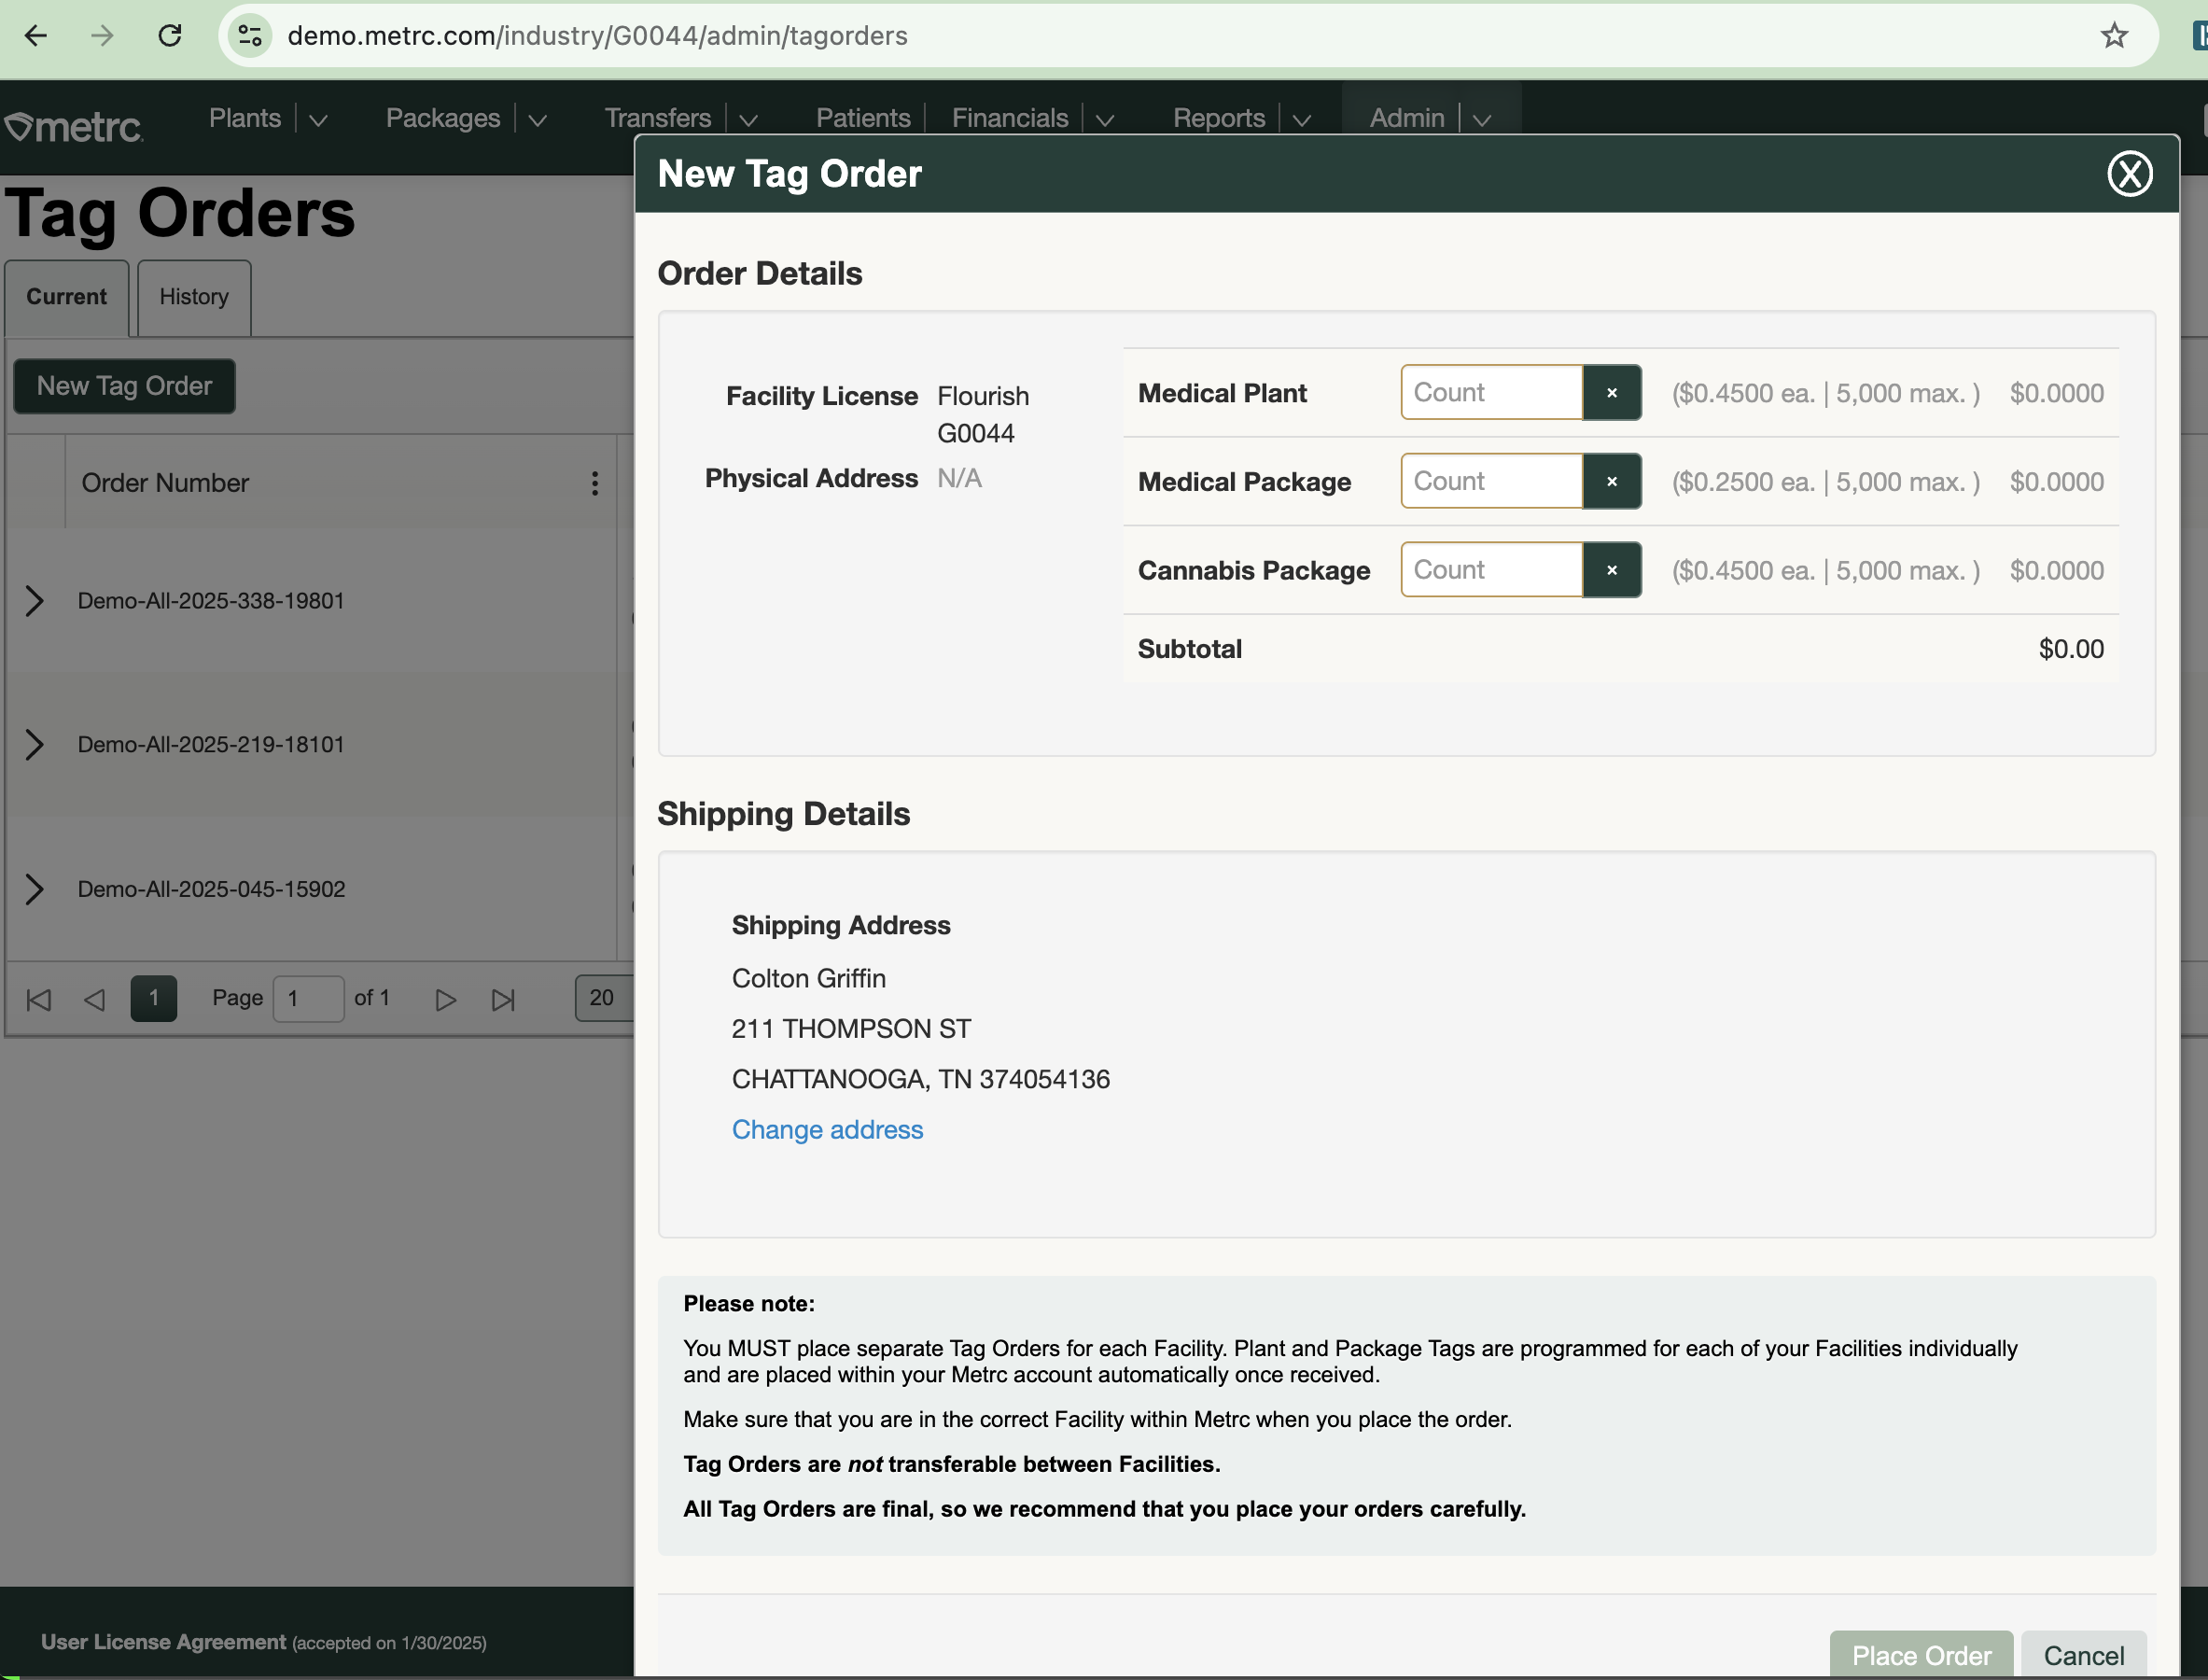
Task: Switch to the History tab
Action: click(194, 297)
